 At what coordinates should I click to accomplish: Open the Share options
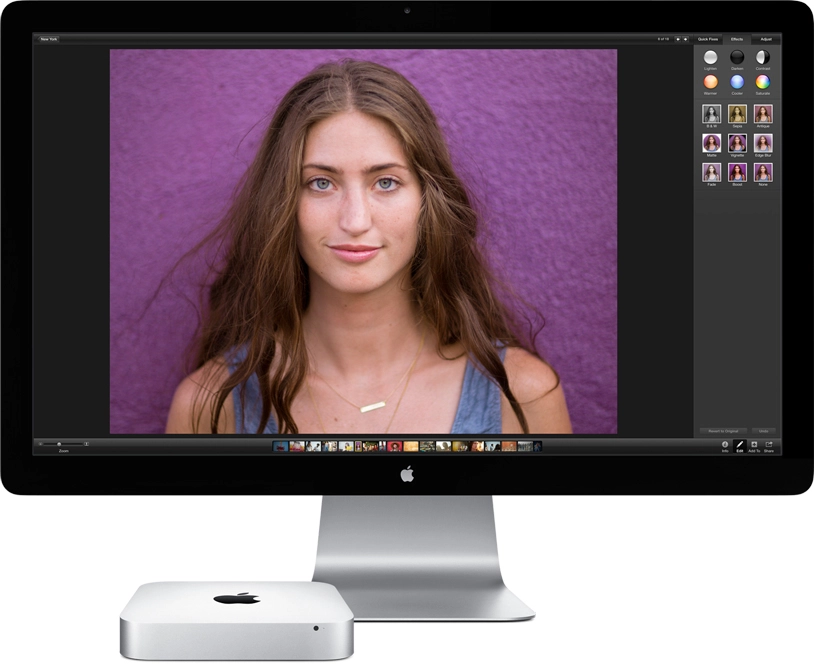(768, 446)
